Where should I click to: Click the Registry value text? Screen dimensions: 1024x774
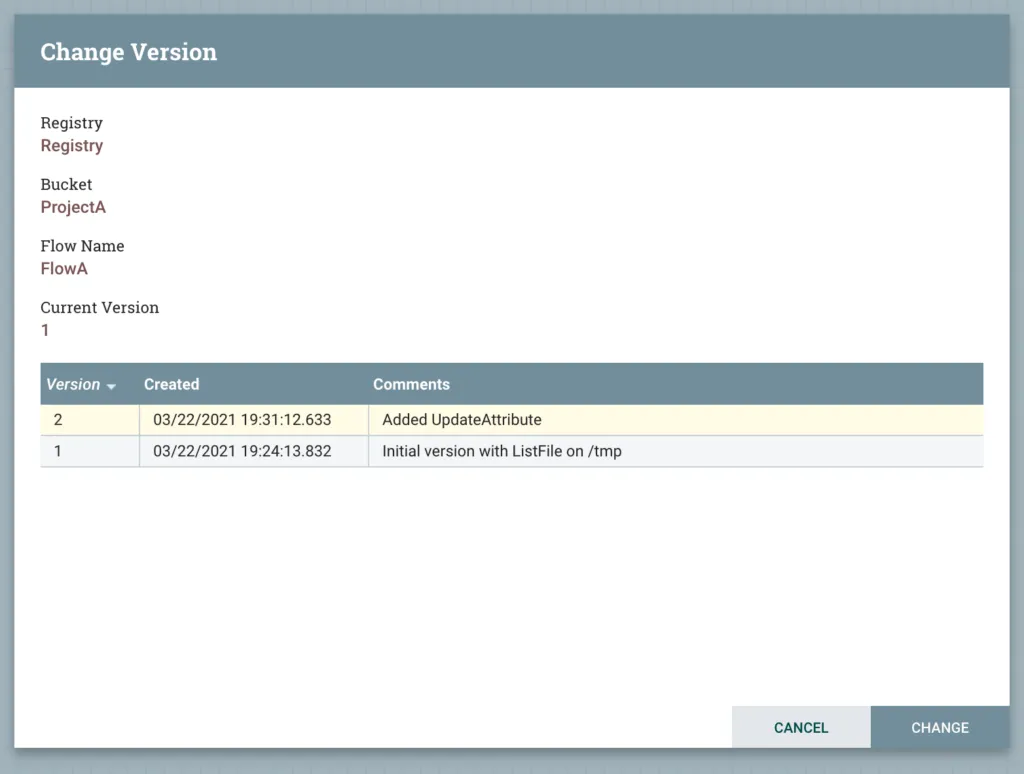[x=72, y=146]
